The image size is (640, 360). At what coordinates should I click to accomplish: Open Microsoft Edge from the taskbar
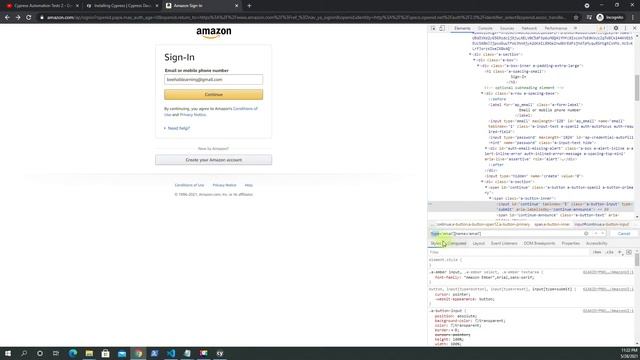(73, 353)
